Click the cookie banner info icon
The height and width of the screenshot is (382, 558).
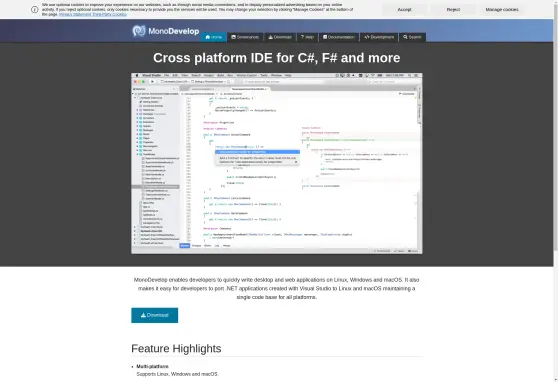pos(35,10)
